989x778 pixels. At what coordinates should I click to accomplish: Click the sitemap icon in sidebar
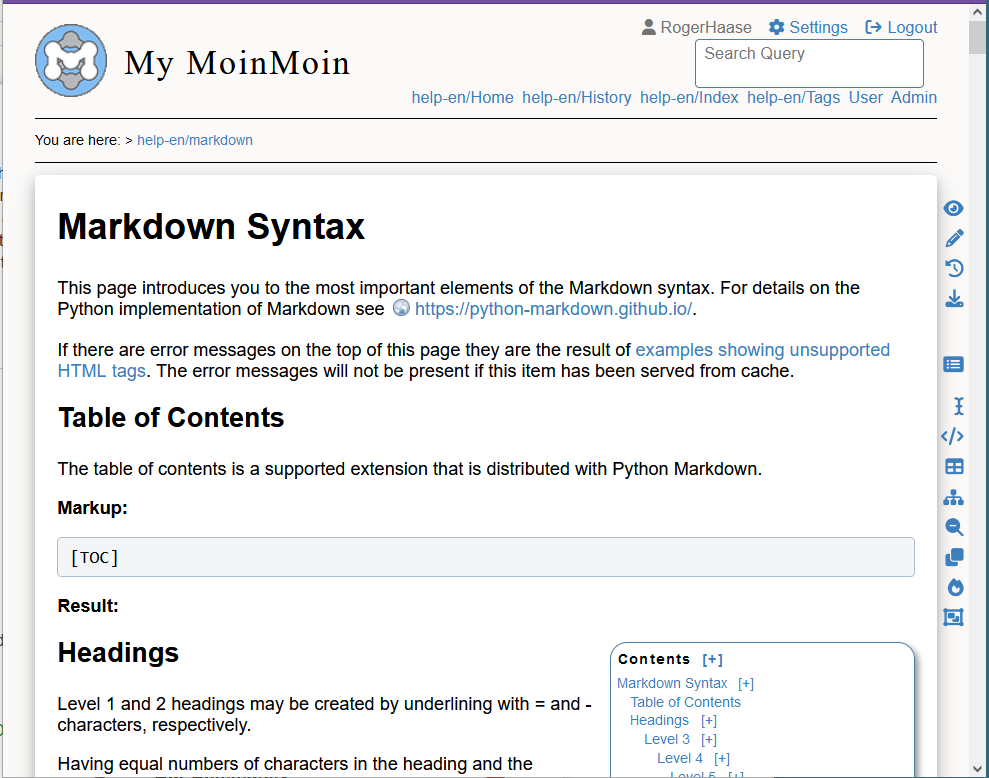click(x=954, y=497)
